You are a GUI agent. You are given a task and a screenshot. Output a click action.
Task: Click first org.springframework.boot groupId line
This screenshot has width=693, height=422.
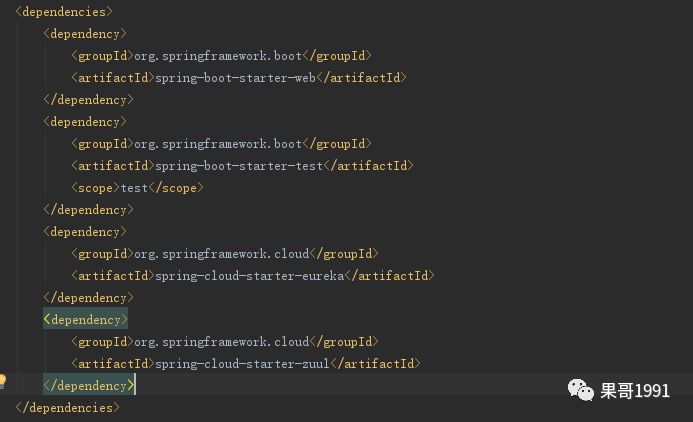pyautogui.click(x=221, y=56)
